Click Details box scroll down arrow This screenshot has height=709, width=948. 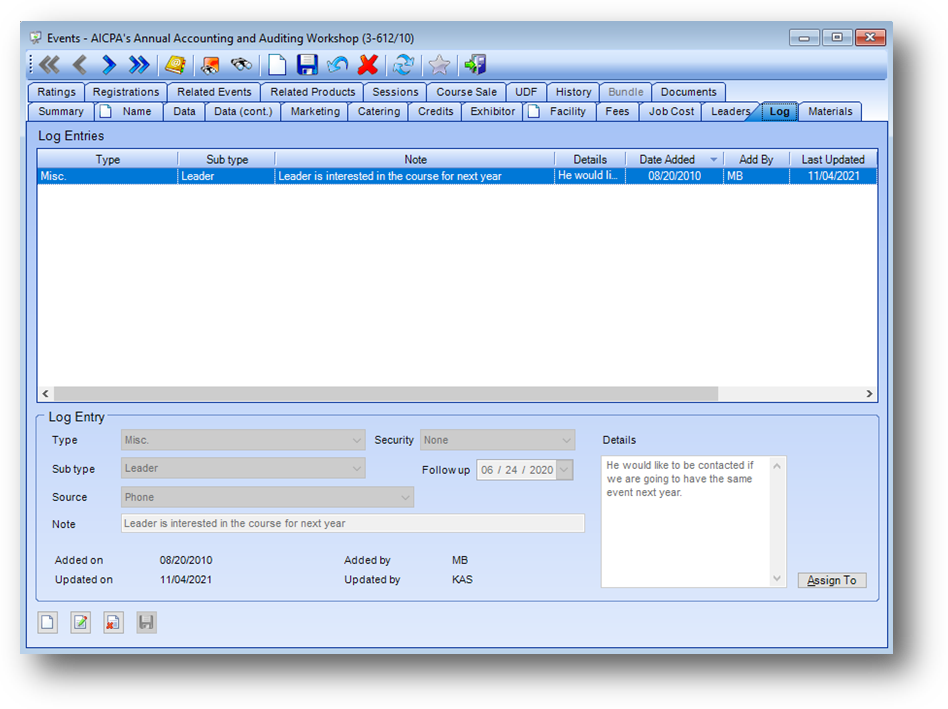point(777,578)
